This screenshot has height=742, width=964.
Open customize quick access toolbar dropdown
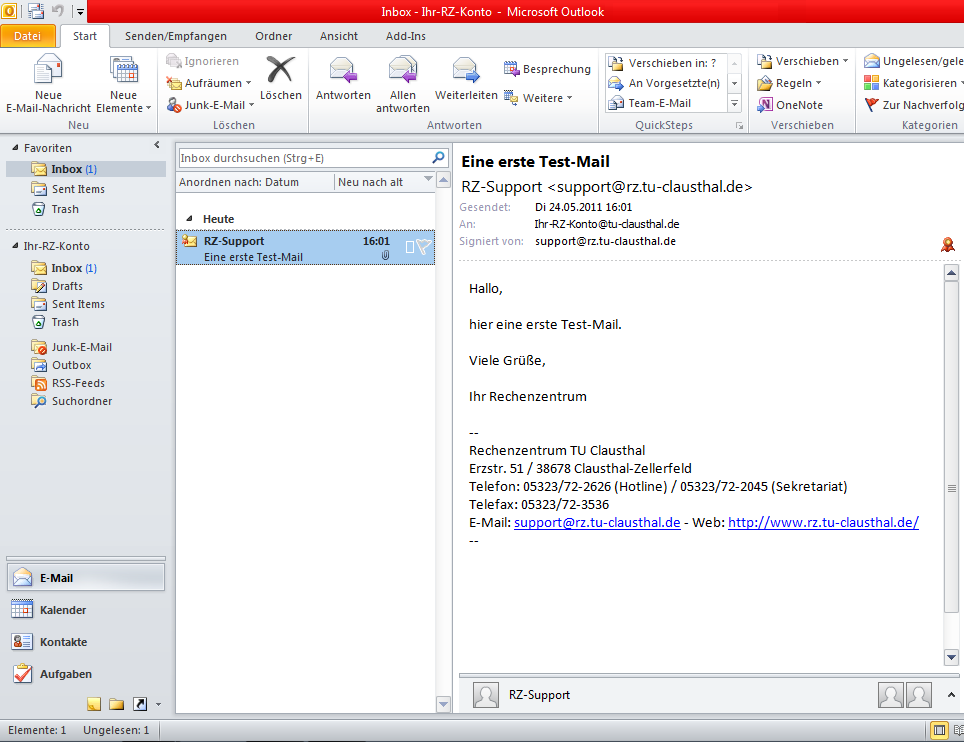(x=81, y=12)
